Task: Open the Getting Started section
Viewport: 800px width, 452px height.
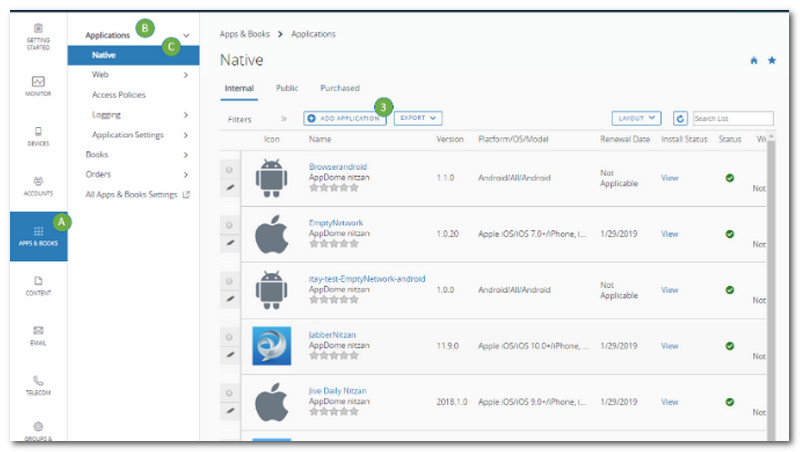Action: point(38,37)
